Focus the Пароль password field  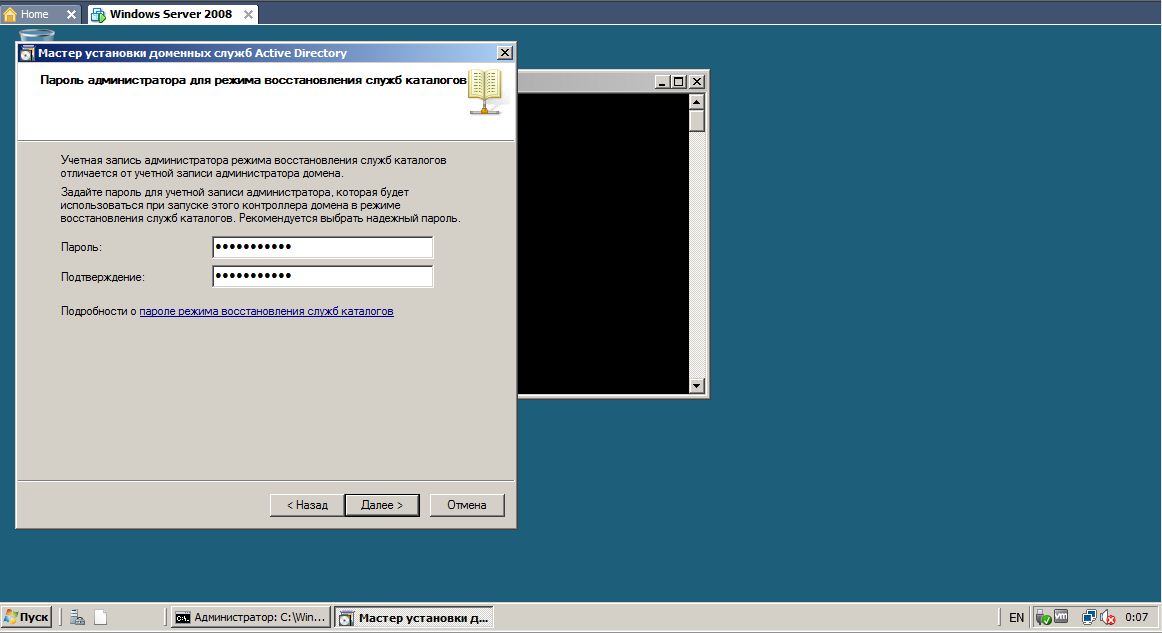coord(322,247)
